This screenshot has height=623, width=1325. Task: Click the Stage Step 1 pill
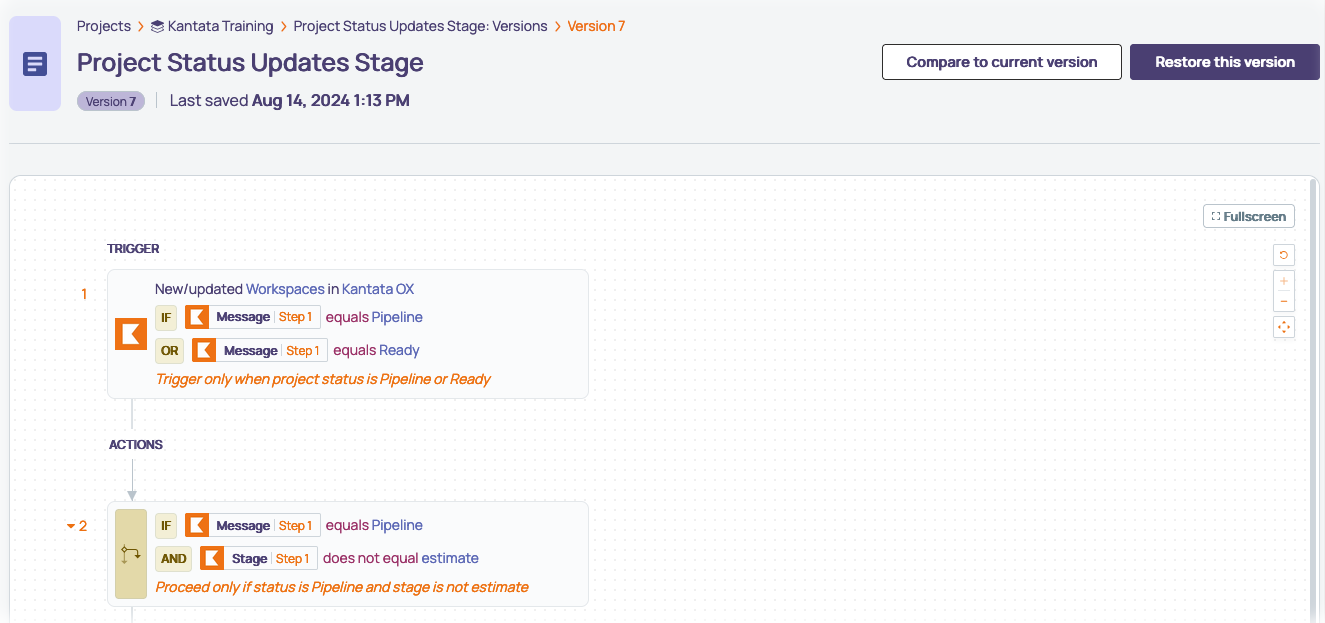tap(259, 558)
